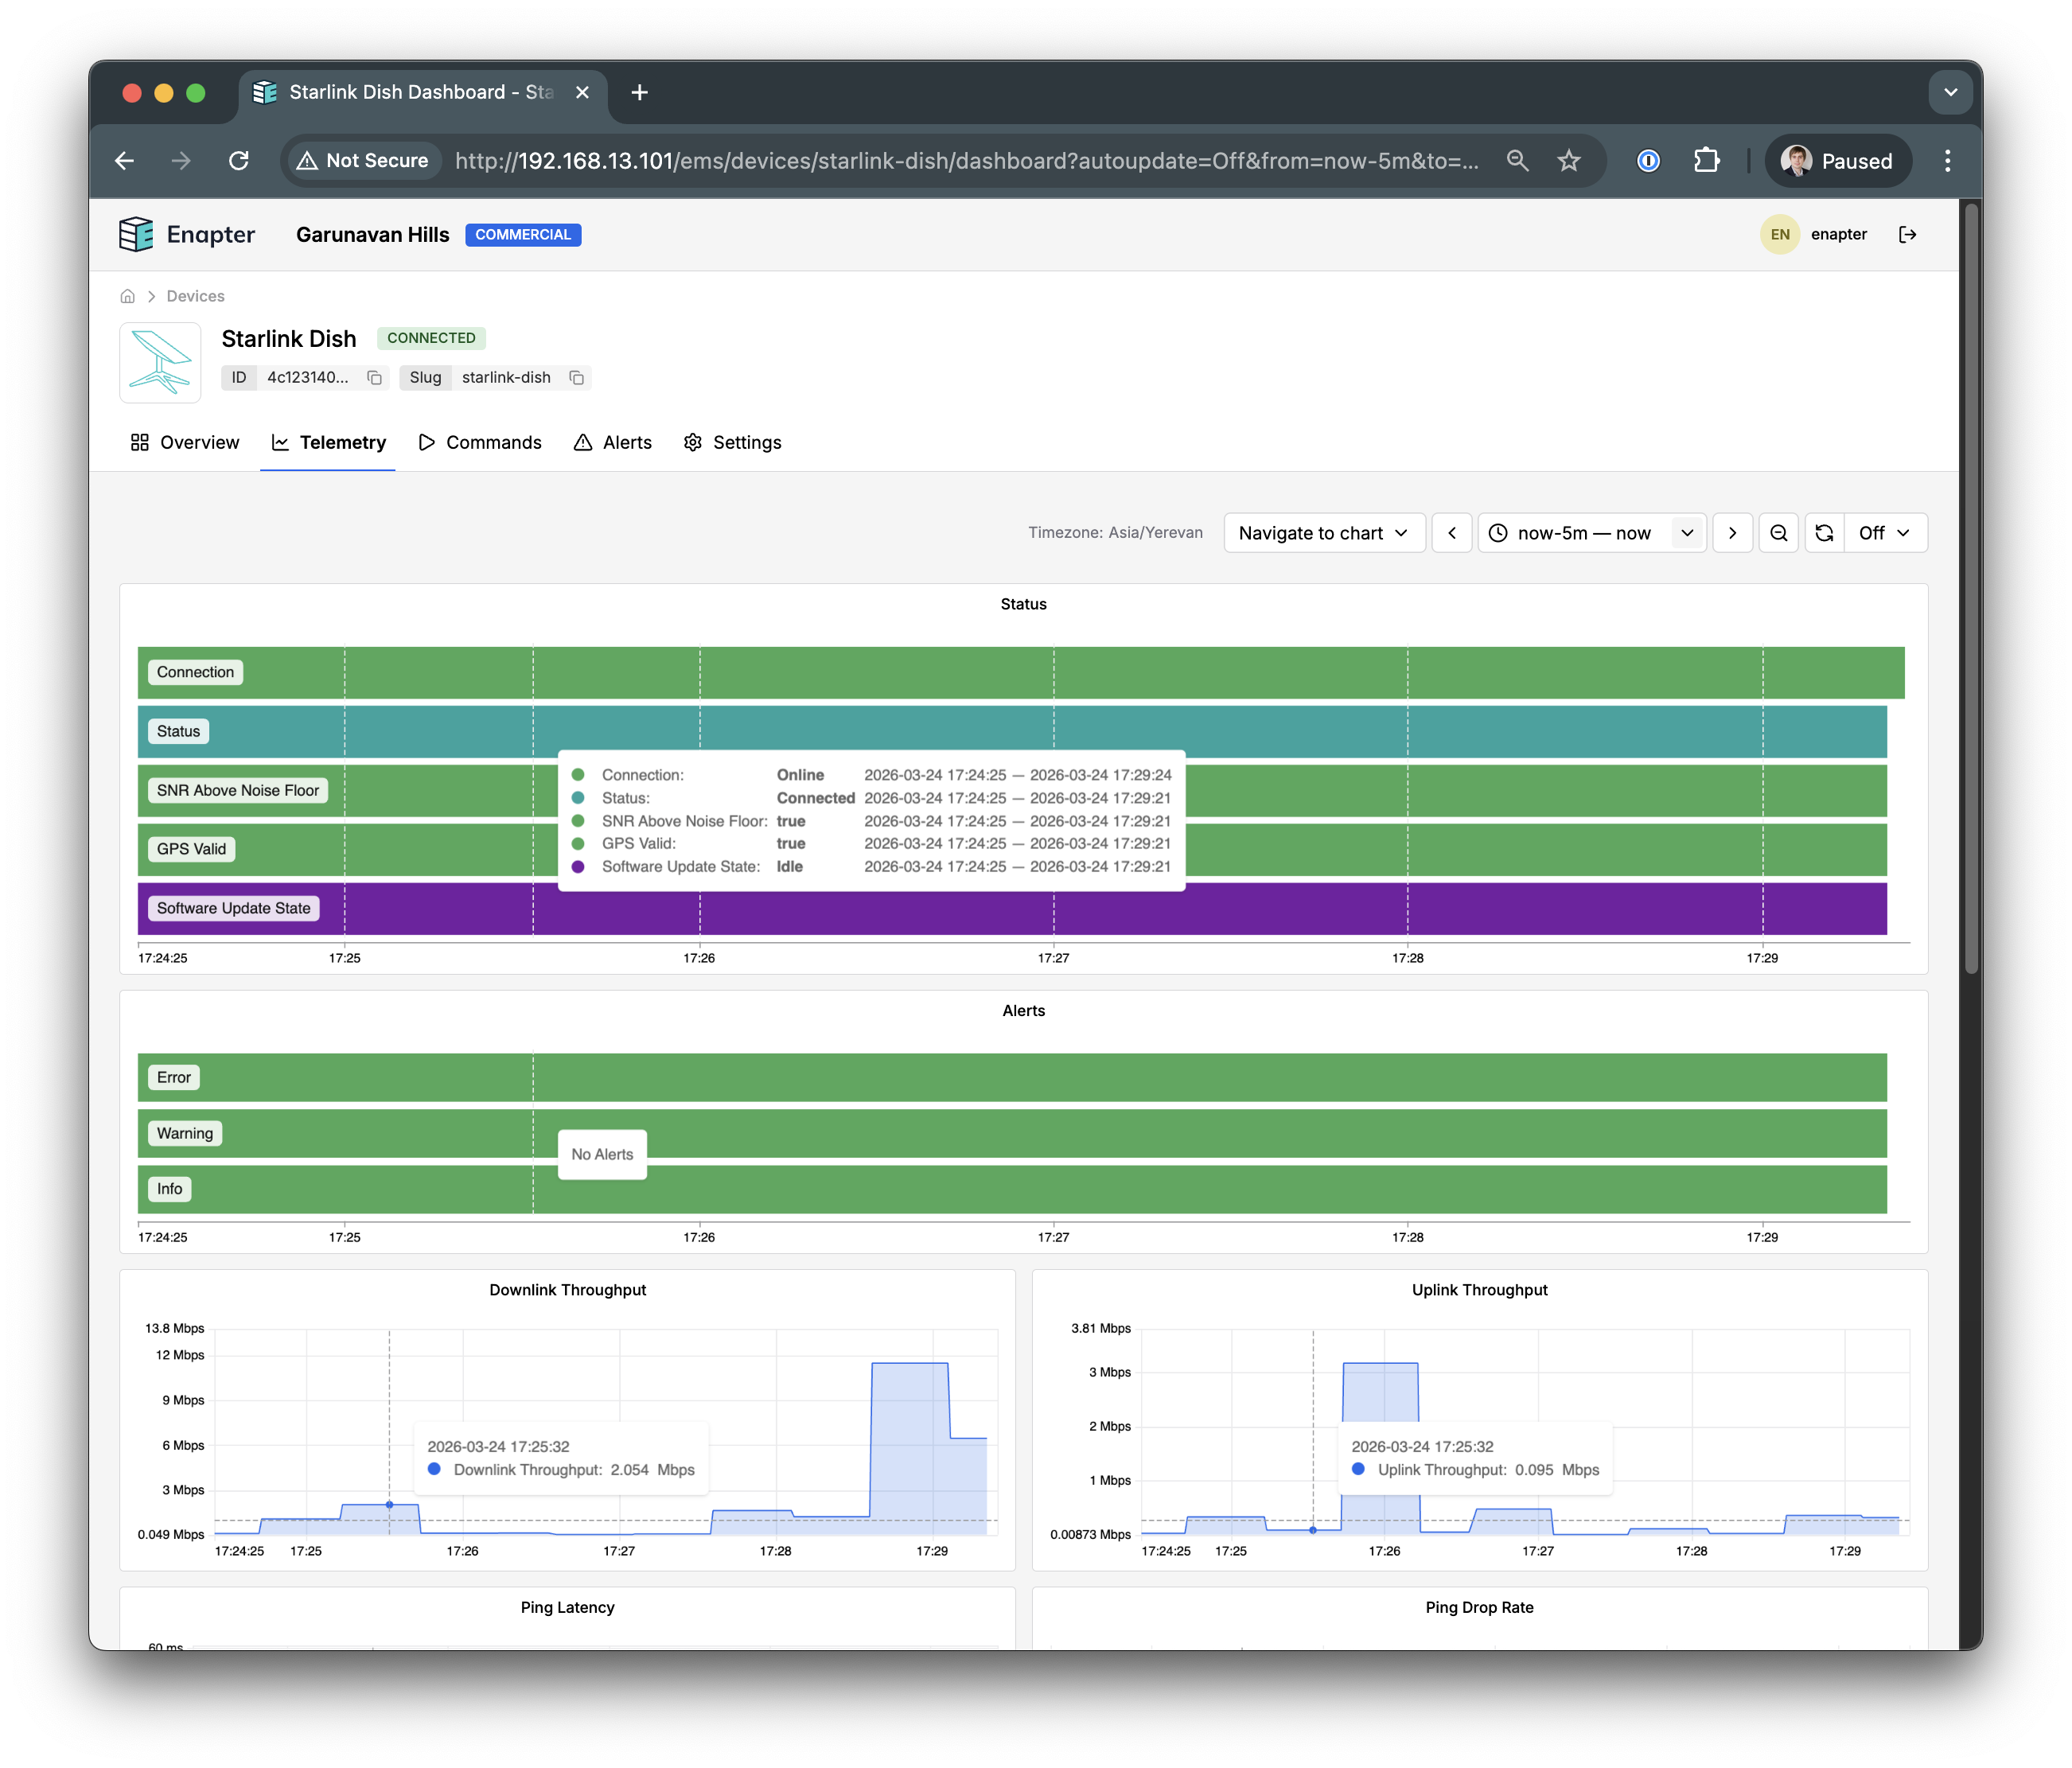This screenshot has height=1768, width=2072.
Task: Bookmark this page with the star
Action: point(1568,161)
